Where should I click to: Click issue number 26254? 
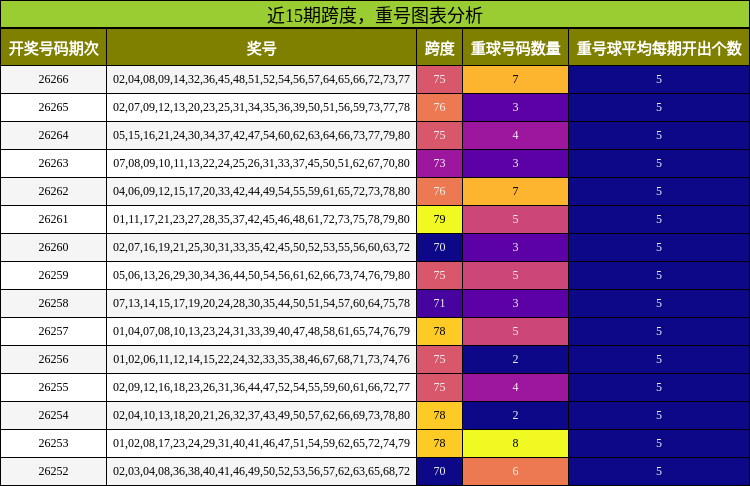pyautogui.click(x=54, y=415)
